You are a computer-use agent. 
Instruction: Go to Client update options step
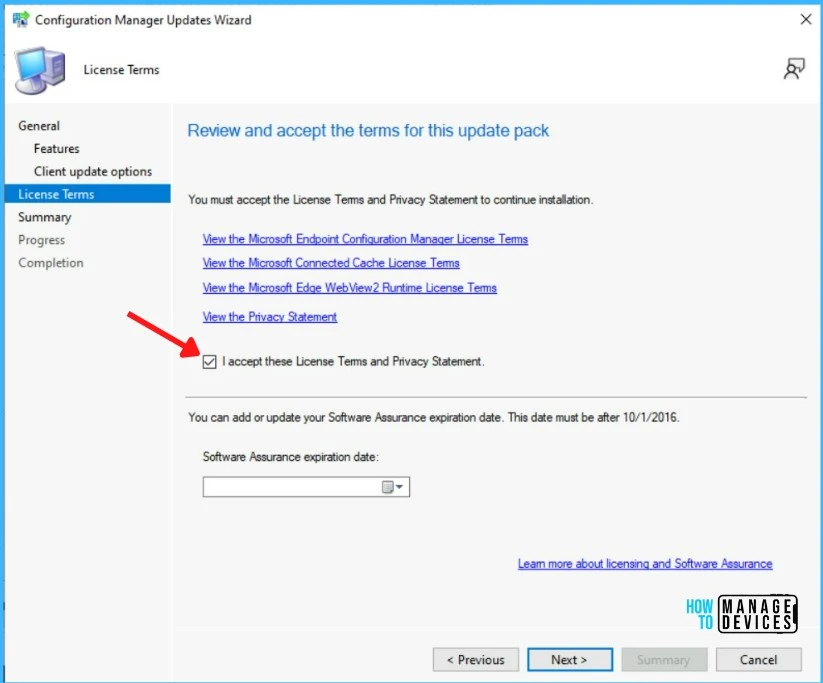93,172
